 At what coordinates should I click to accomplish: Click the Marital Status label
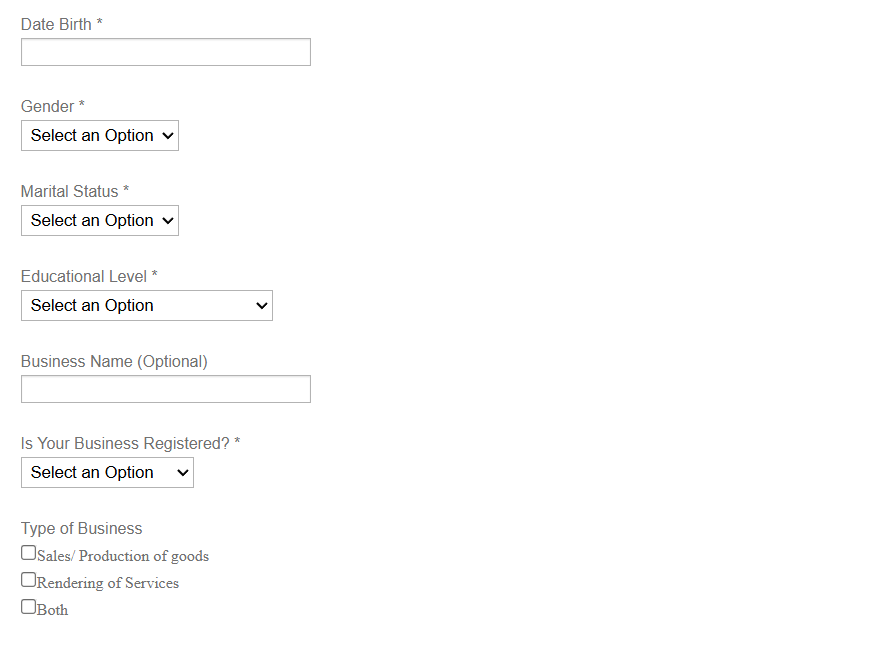coord(70,191)
